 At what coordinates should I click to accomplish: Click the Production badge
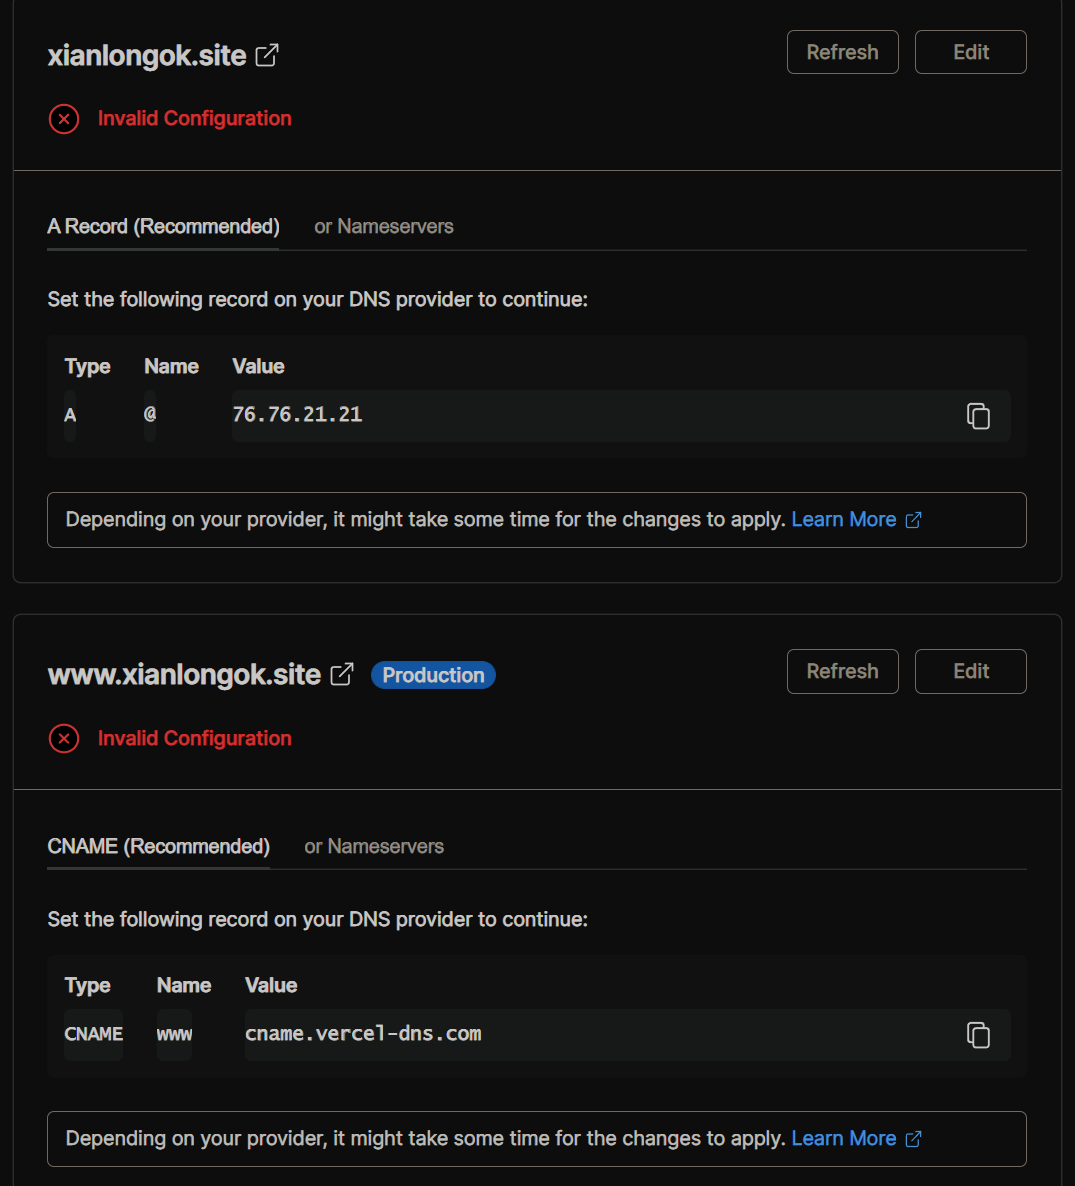[x=433, y=675]
